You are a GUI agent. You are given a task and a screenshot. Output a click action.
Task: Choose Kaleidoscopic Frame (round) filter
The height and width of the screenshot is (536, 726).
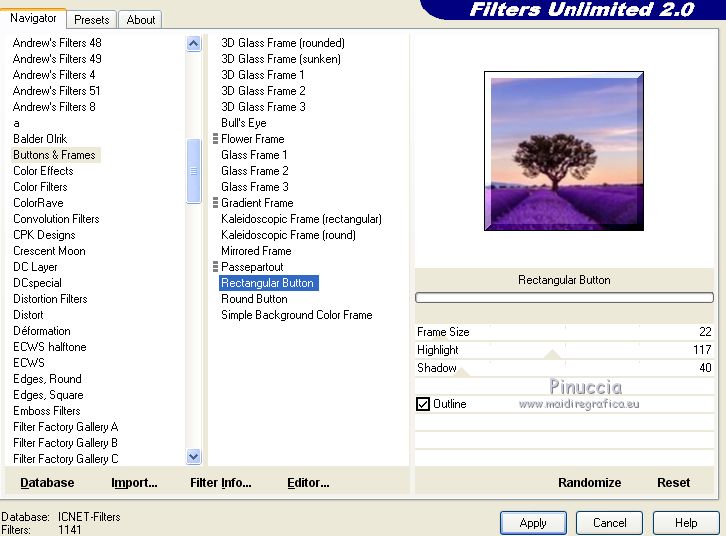pos(288,235)
